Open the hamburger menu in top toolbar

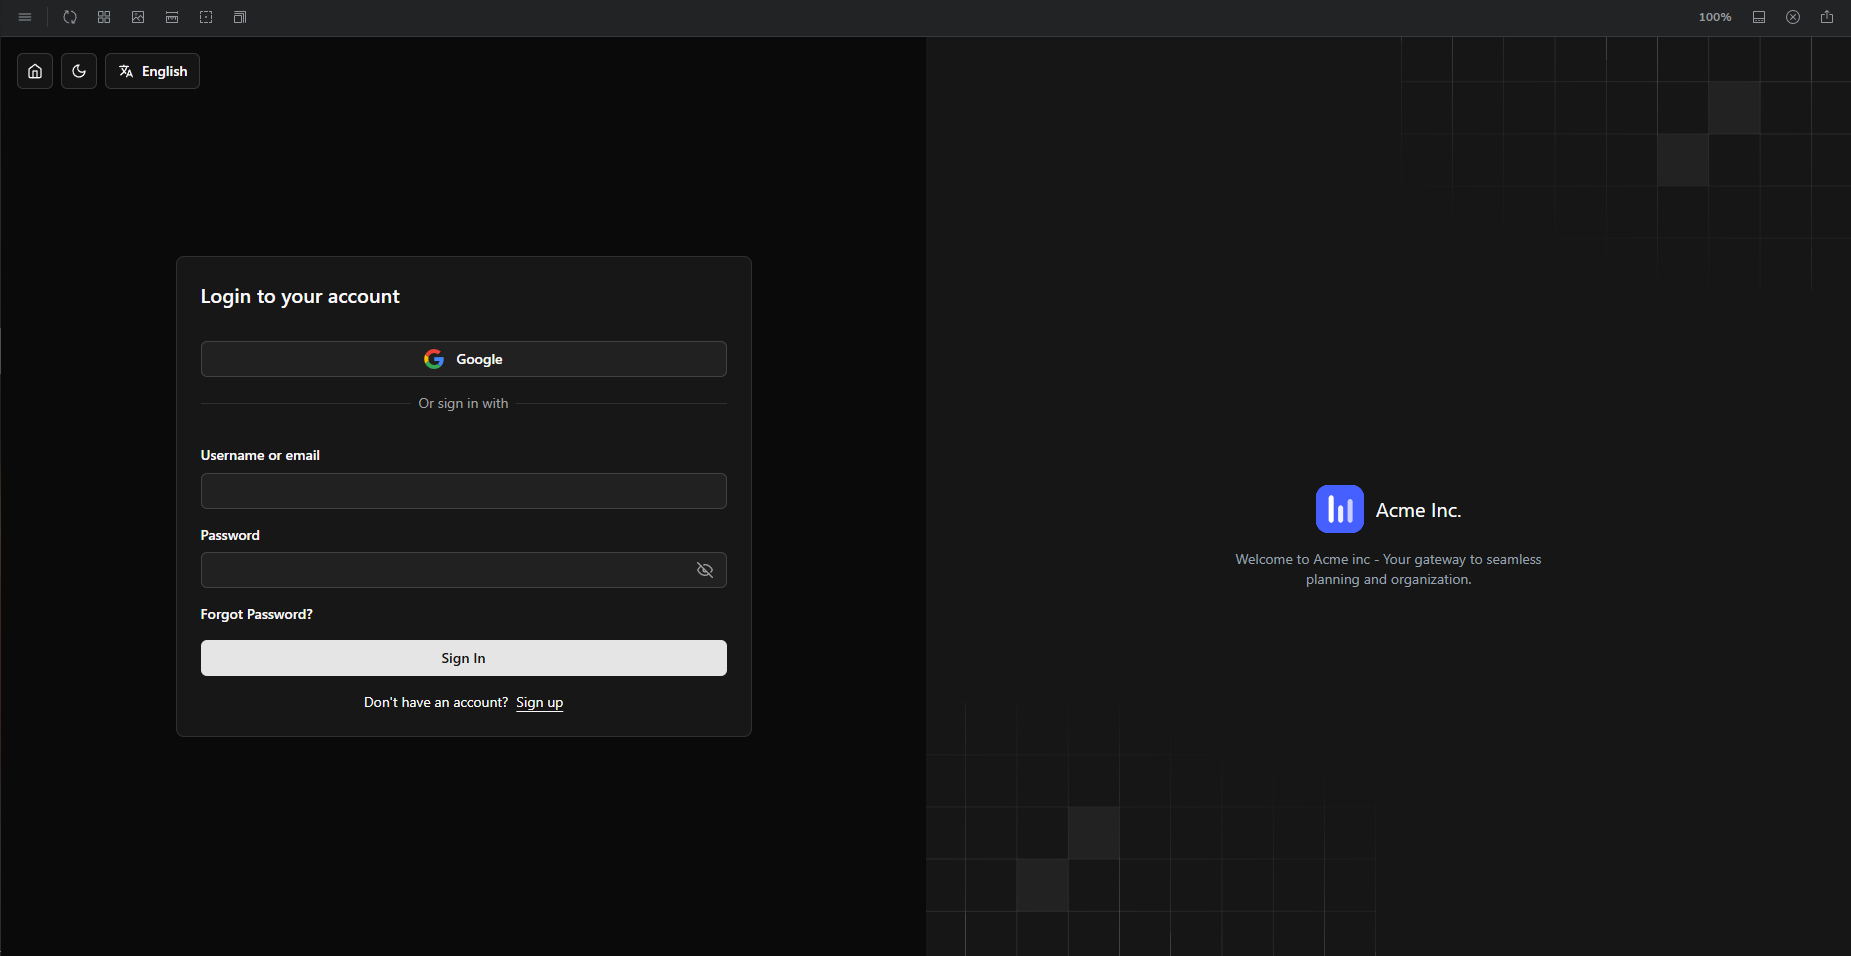[x=25, y=17]
